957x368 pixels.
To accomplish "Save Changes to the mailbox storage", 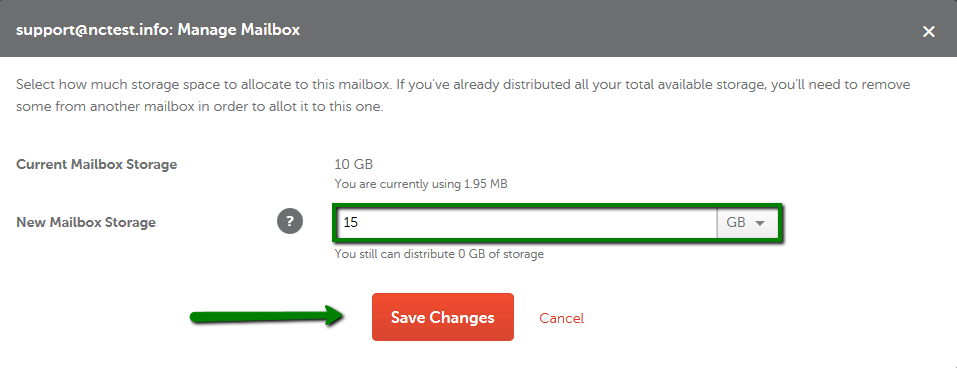I will coord(442,317).
